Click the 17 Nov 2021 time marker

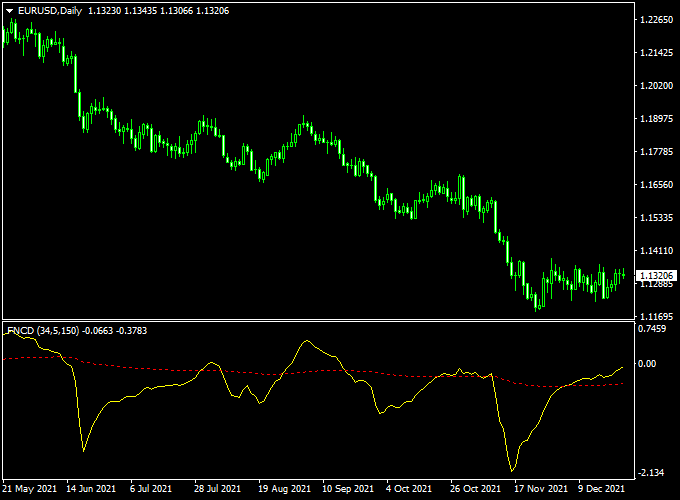(x=536, y=489)
